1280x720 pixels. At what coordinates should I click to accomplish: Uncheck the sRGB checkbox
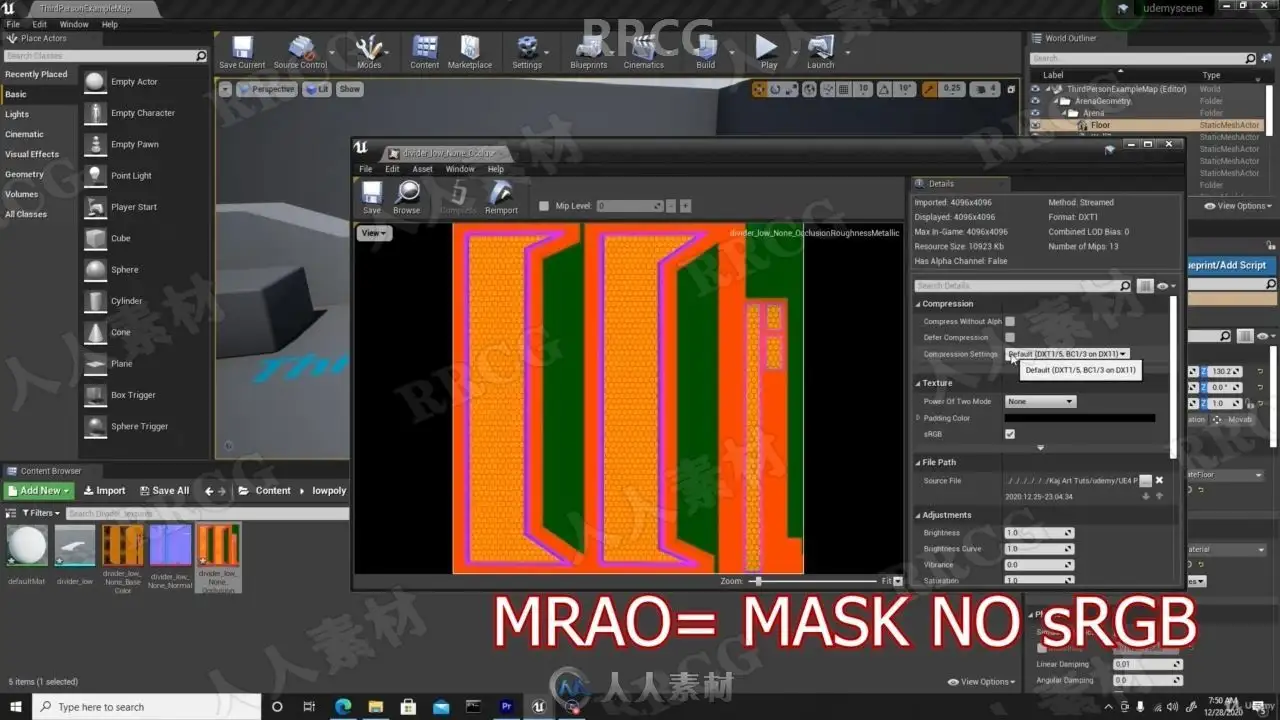(1010, 434)
